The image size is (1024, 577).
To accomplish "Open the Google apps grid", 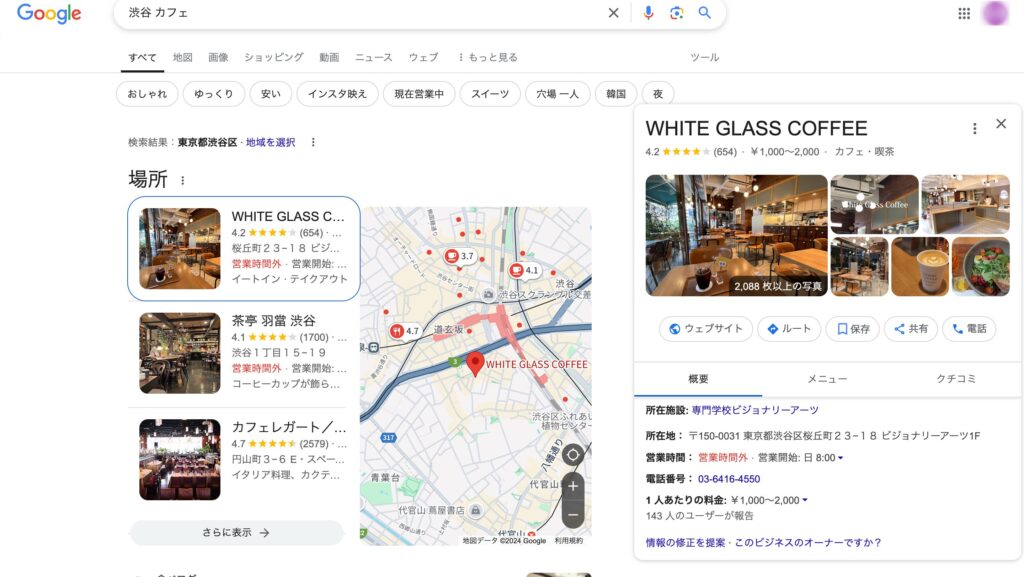I will (964, 13).
